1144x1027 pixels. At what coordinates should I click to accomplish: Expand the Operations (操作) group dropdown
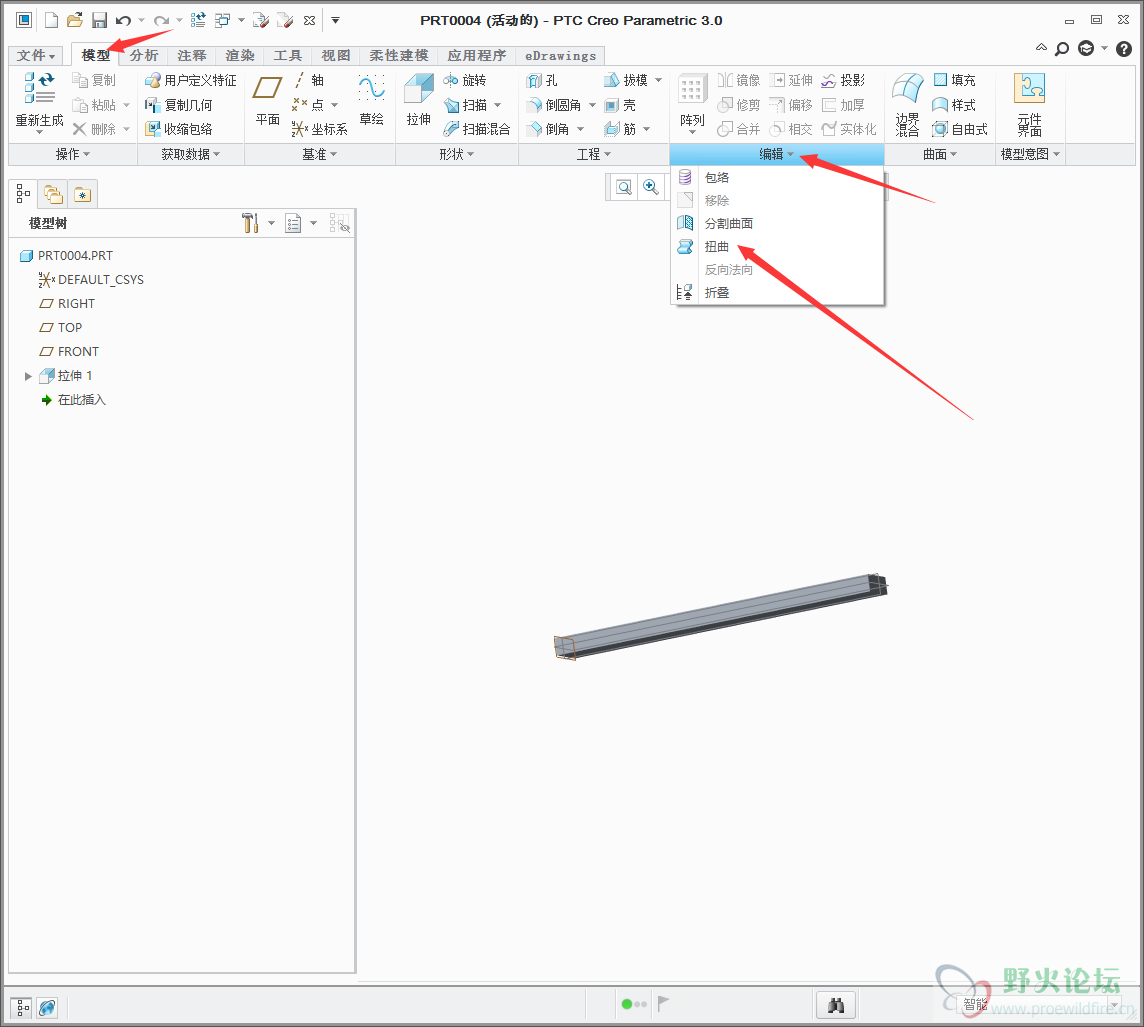tap(73, 154)
